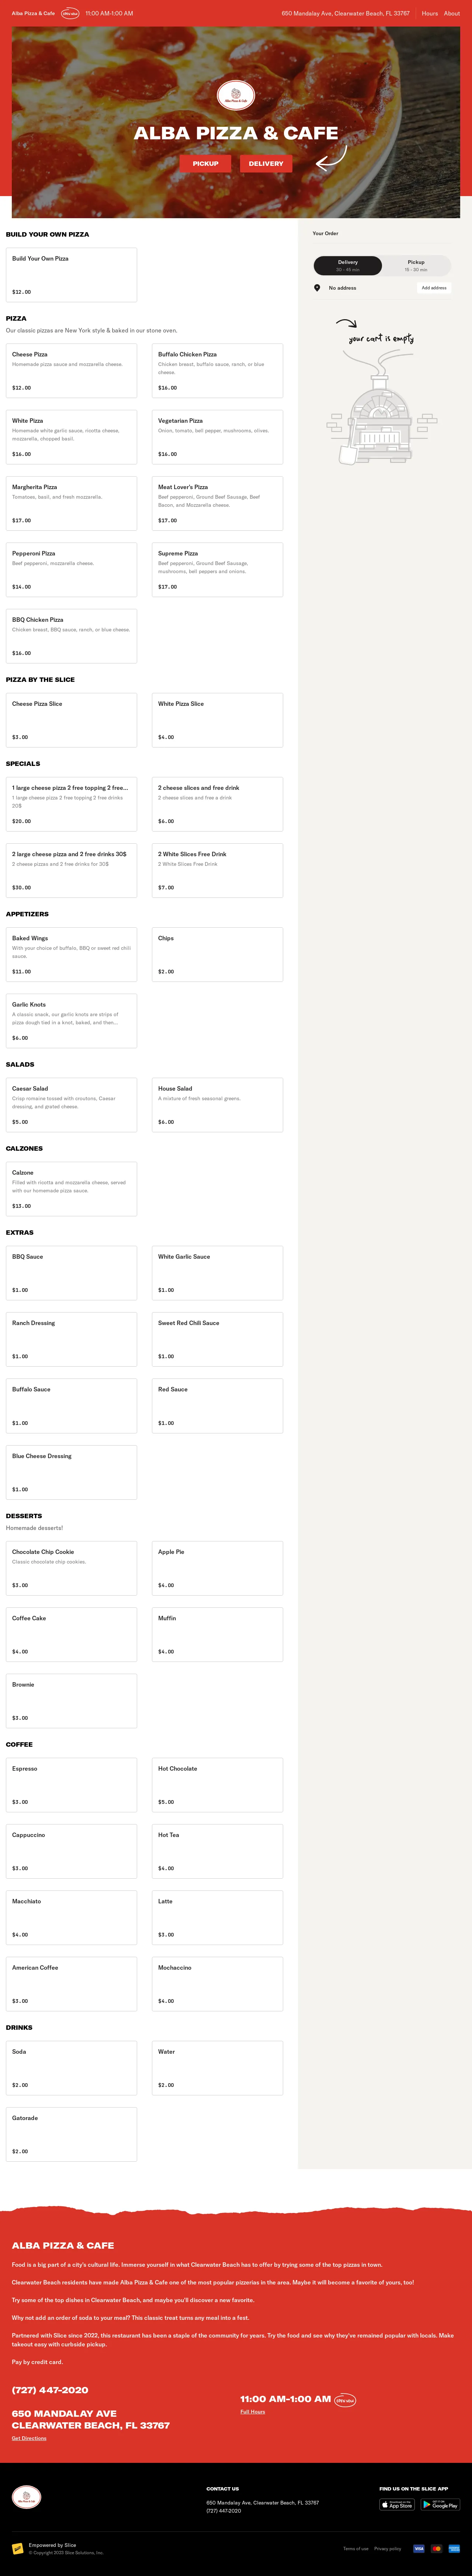Choose the Caesar Salad card
The image size is (472, 2576).
(72, 1105)
